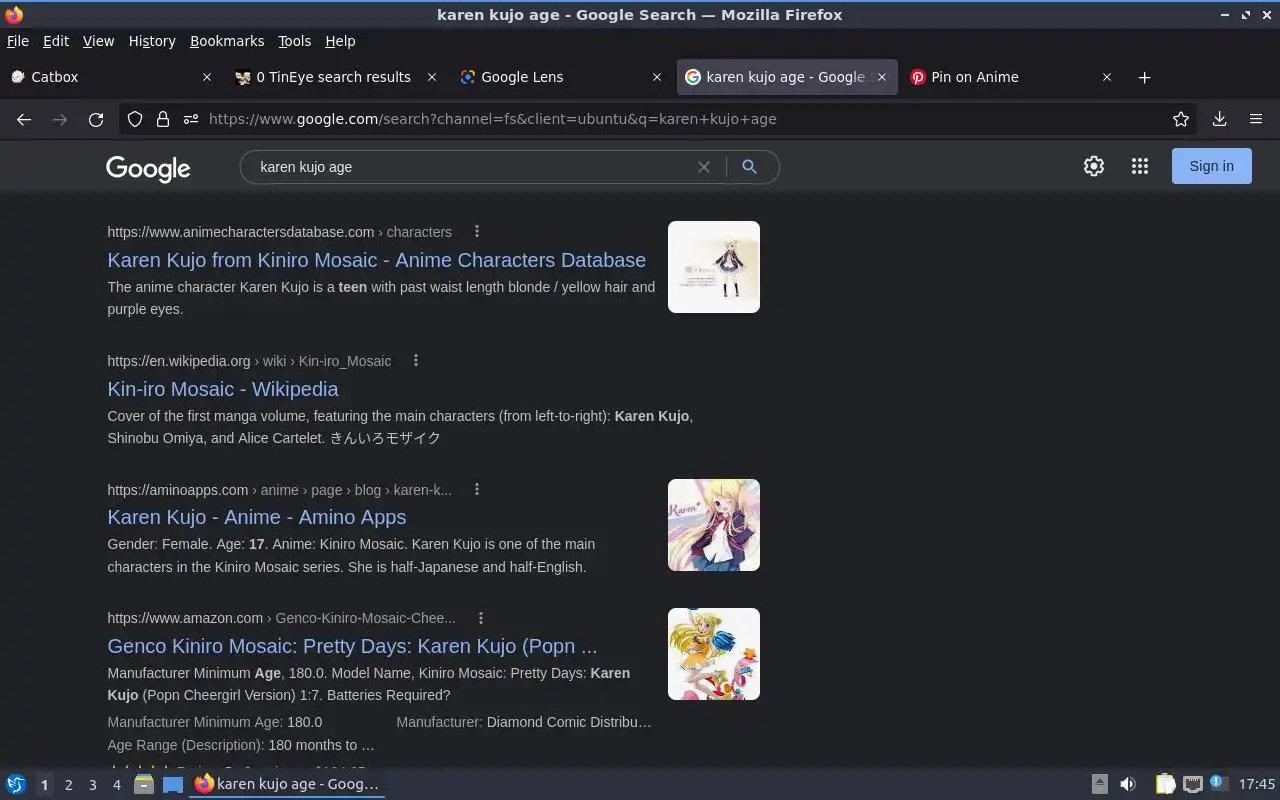Open the Firefox hamburger menu
Image resolution: width=1280 pixels, height=800 pixels.
click(x=1256, y=119)
